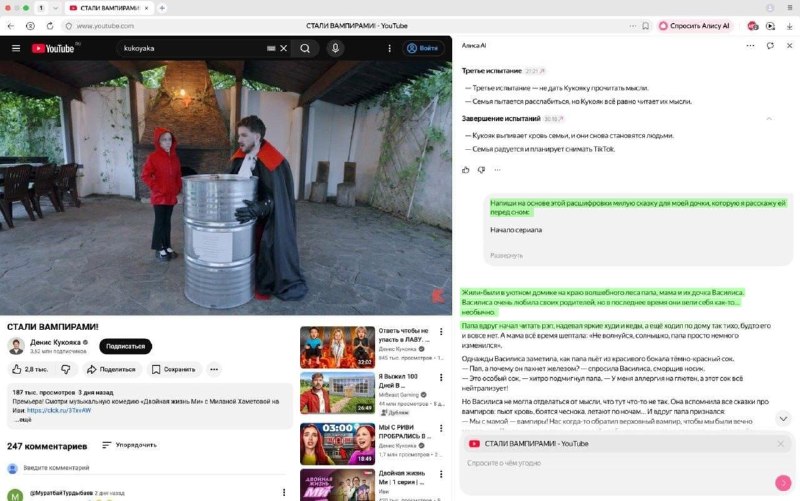
Task: Open the https://clck.ru/3TkvAW link
Action: [59, 410]
